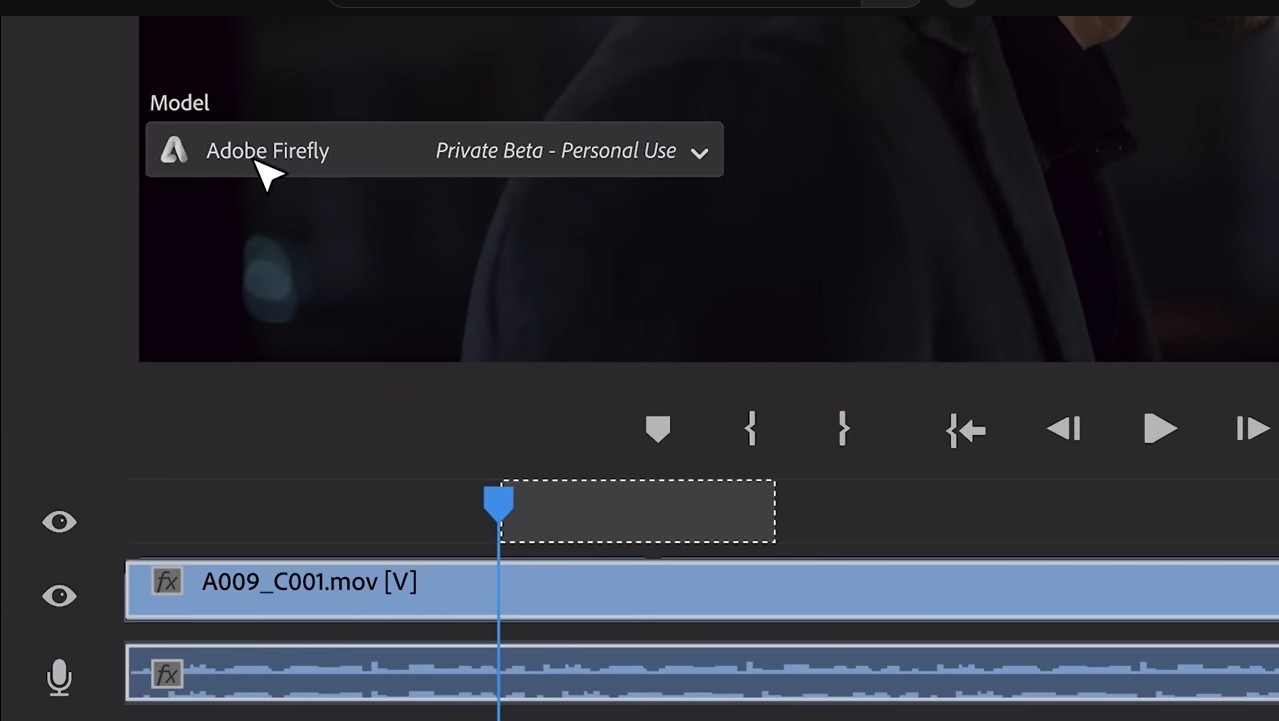
Task: Toggle visibility of the A009_C001.mov track
Action: click(x=59, y=595)
